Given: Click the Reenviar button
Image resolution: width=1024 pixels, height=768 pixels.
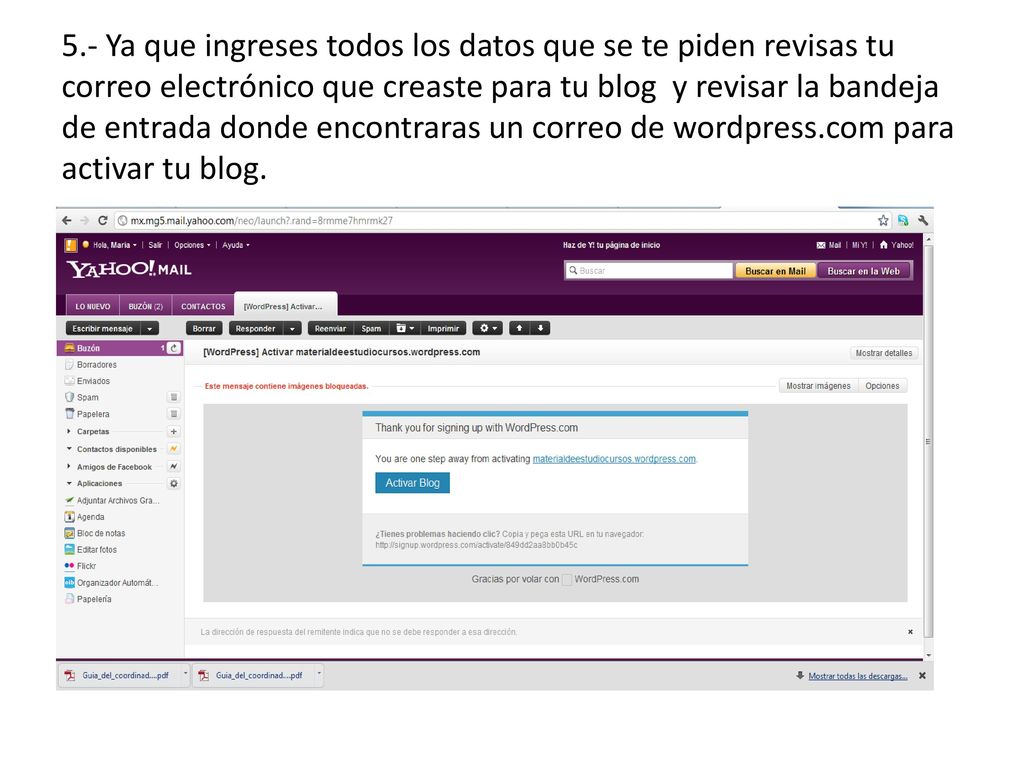Looking at the screenshot, I should (x=330, y=328).
